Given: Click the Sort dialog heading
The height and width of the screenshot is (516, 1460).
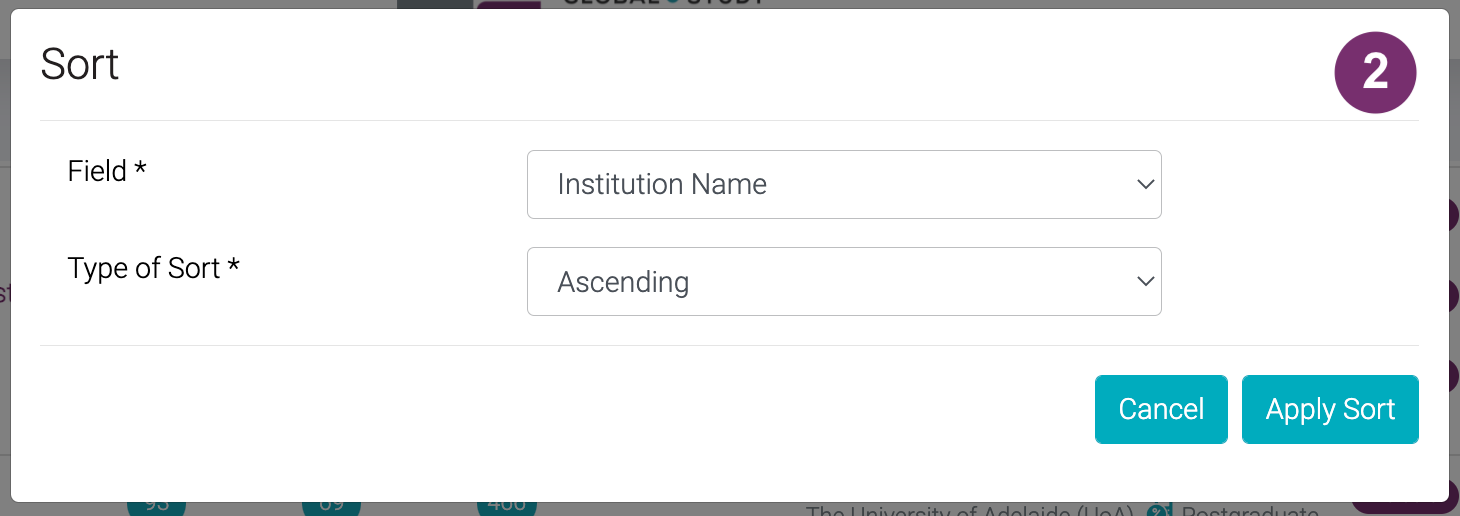Looking at the screenshot, I should [x=80, y=65].
